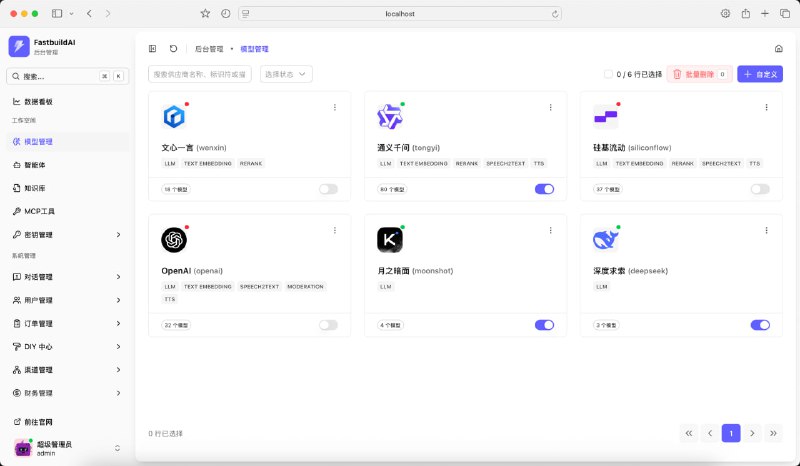Bookmark the page with the star icon
This screenshot has width=800, height=466.
tap(205, 14)
